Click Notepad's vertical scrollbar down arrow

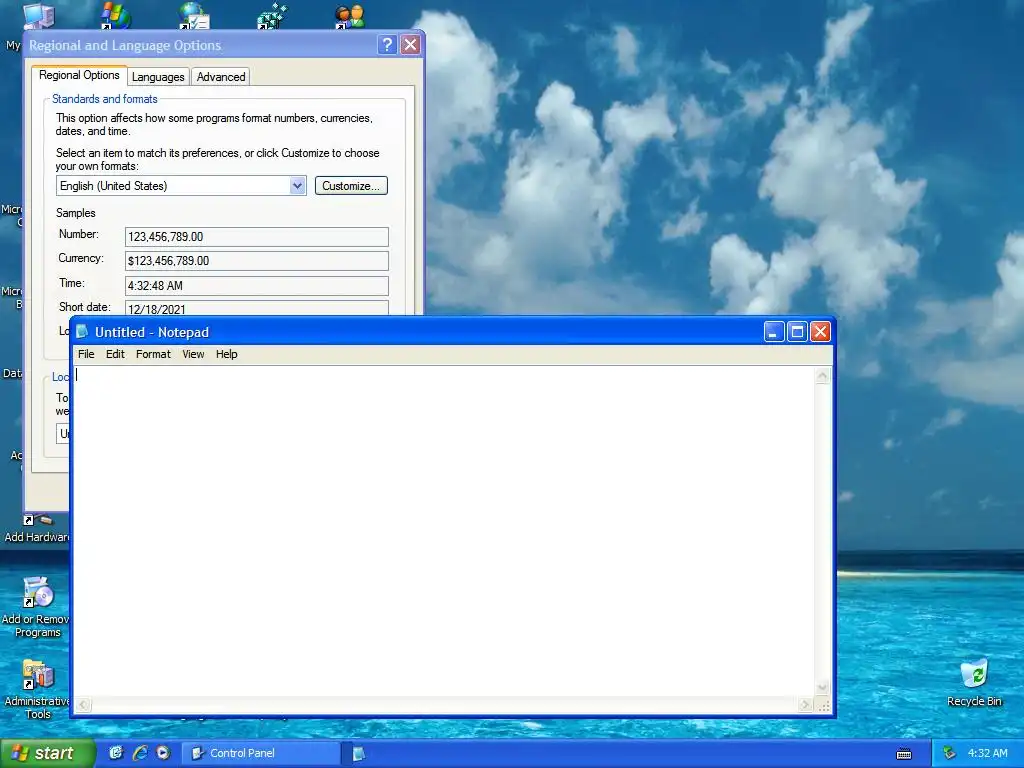pos(823,688)
